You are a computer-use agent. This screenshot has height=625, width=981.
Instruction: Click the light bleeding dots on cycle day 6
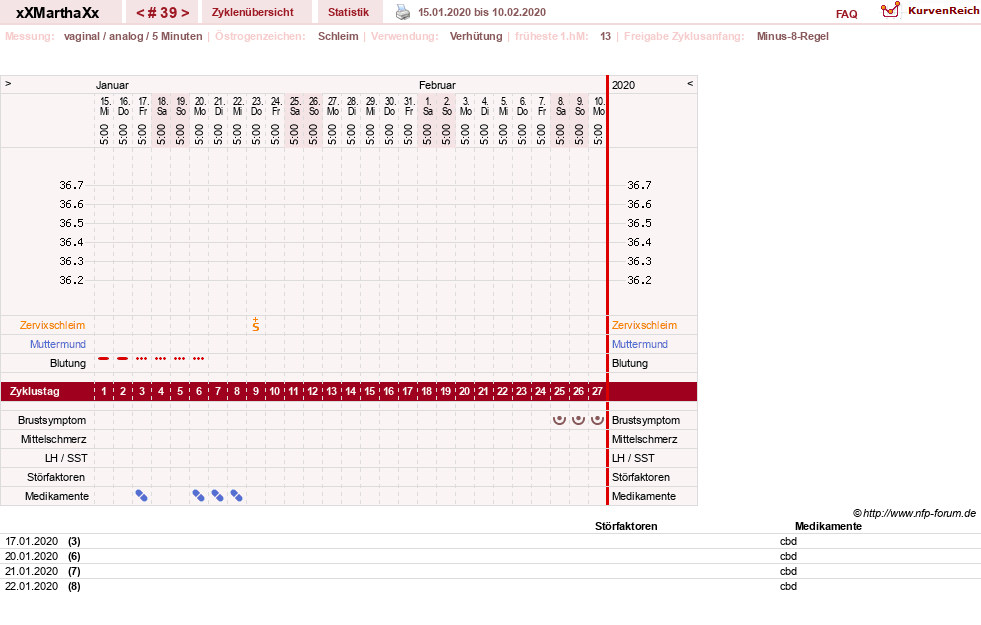(199, 358)
